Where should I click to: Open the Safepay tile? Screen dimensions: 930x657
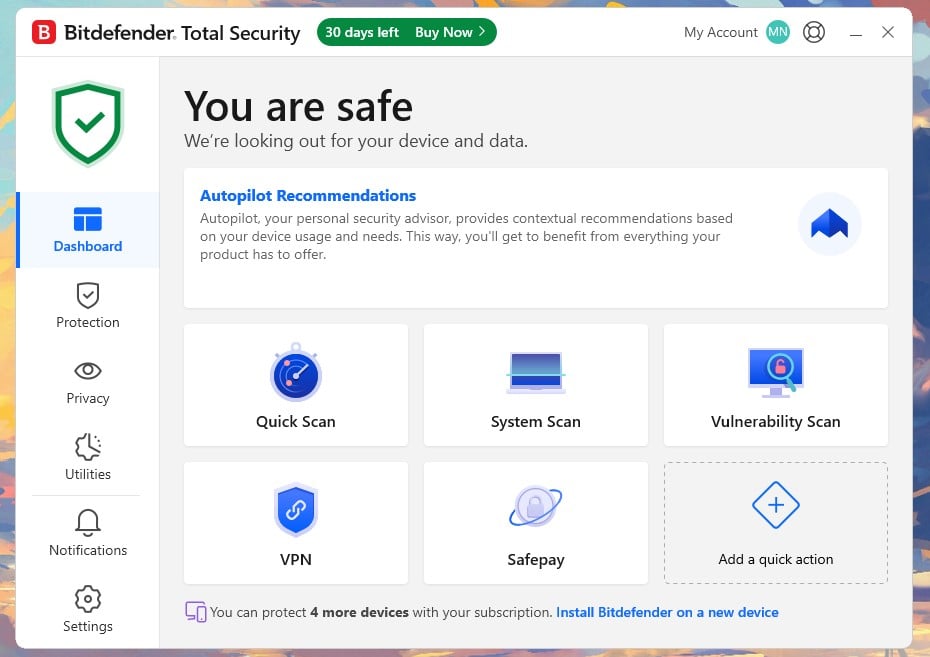(x=536, y=523)
